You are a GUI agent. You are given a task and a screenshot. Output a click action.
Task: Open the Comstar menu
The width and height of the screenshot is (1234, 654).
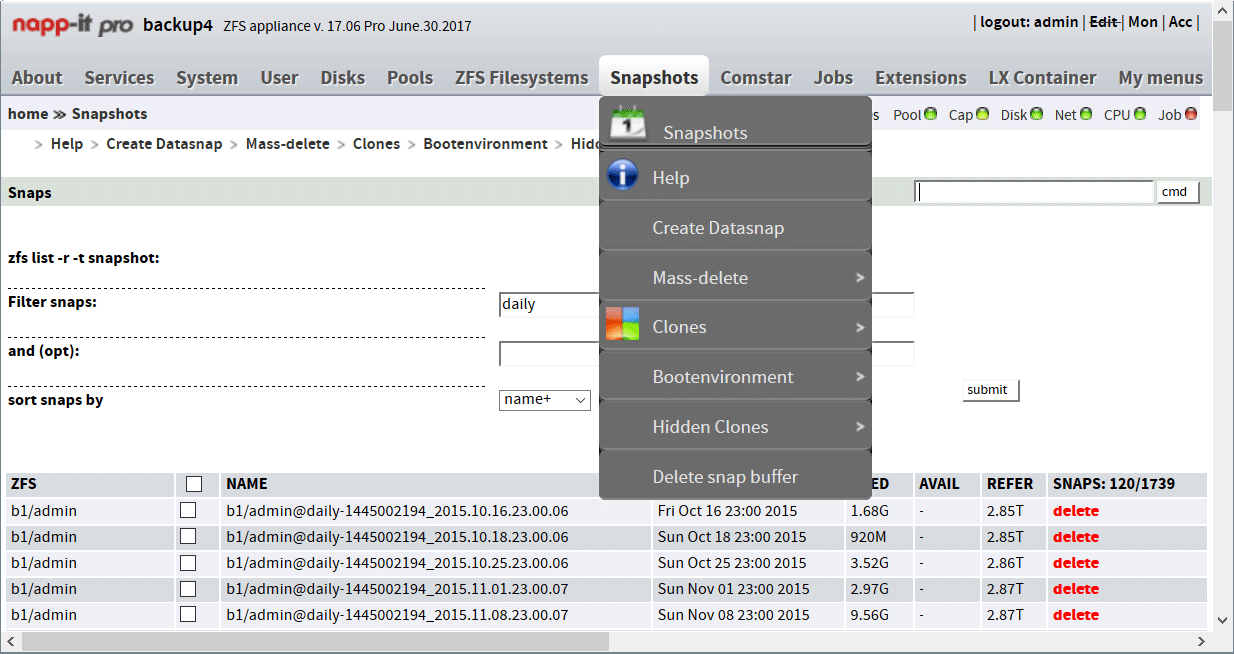point(756,78)
